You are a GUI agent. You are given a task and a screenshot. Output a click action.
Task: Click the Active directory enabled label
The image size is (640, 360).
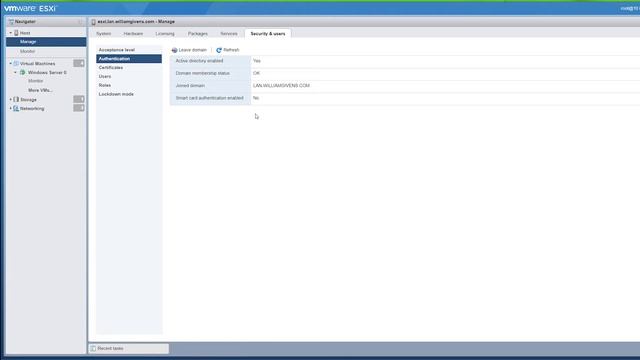tap(199, 61)
